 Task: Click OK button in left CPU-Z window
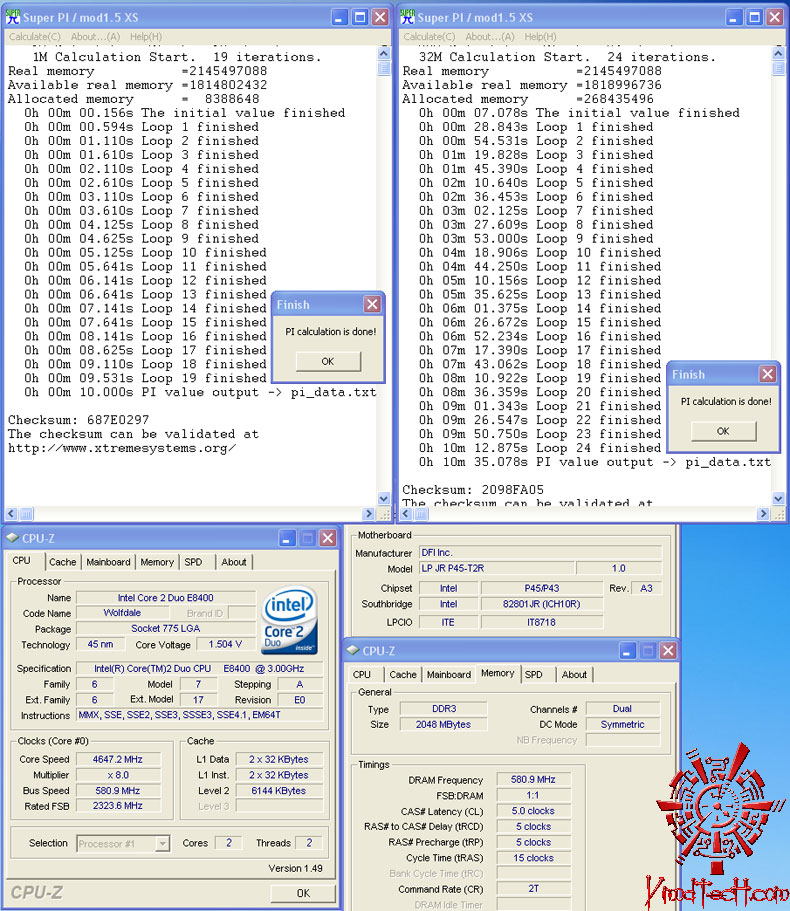(x=303, y=892)
